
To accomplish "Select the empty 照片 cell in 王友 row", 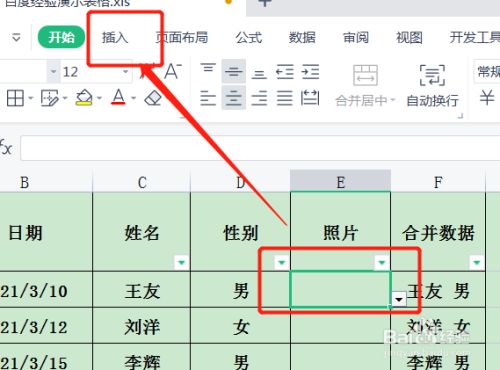I will [340, 289].
